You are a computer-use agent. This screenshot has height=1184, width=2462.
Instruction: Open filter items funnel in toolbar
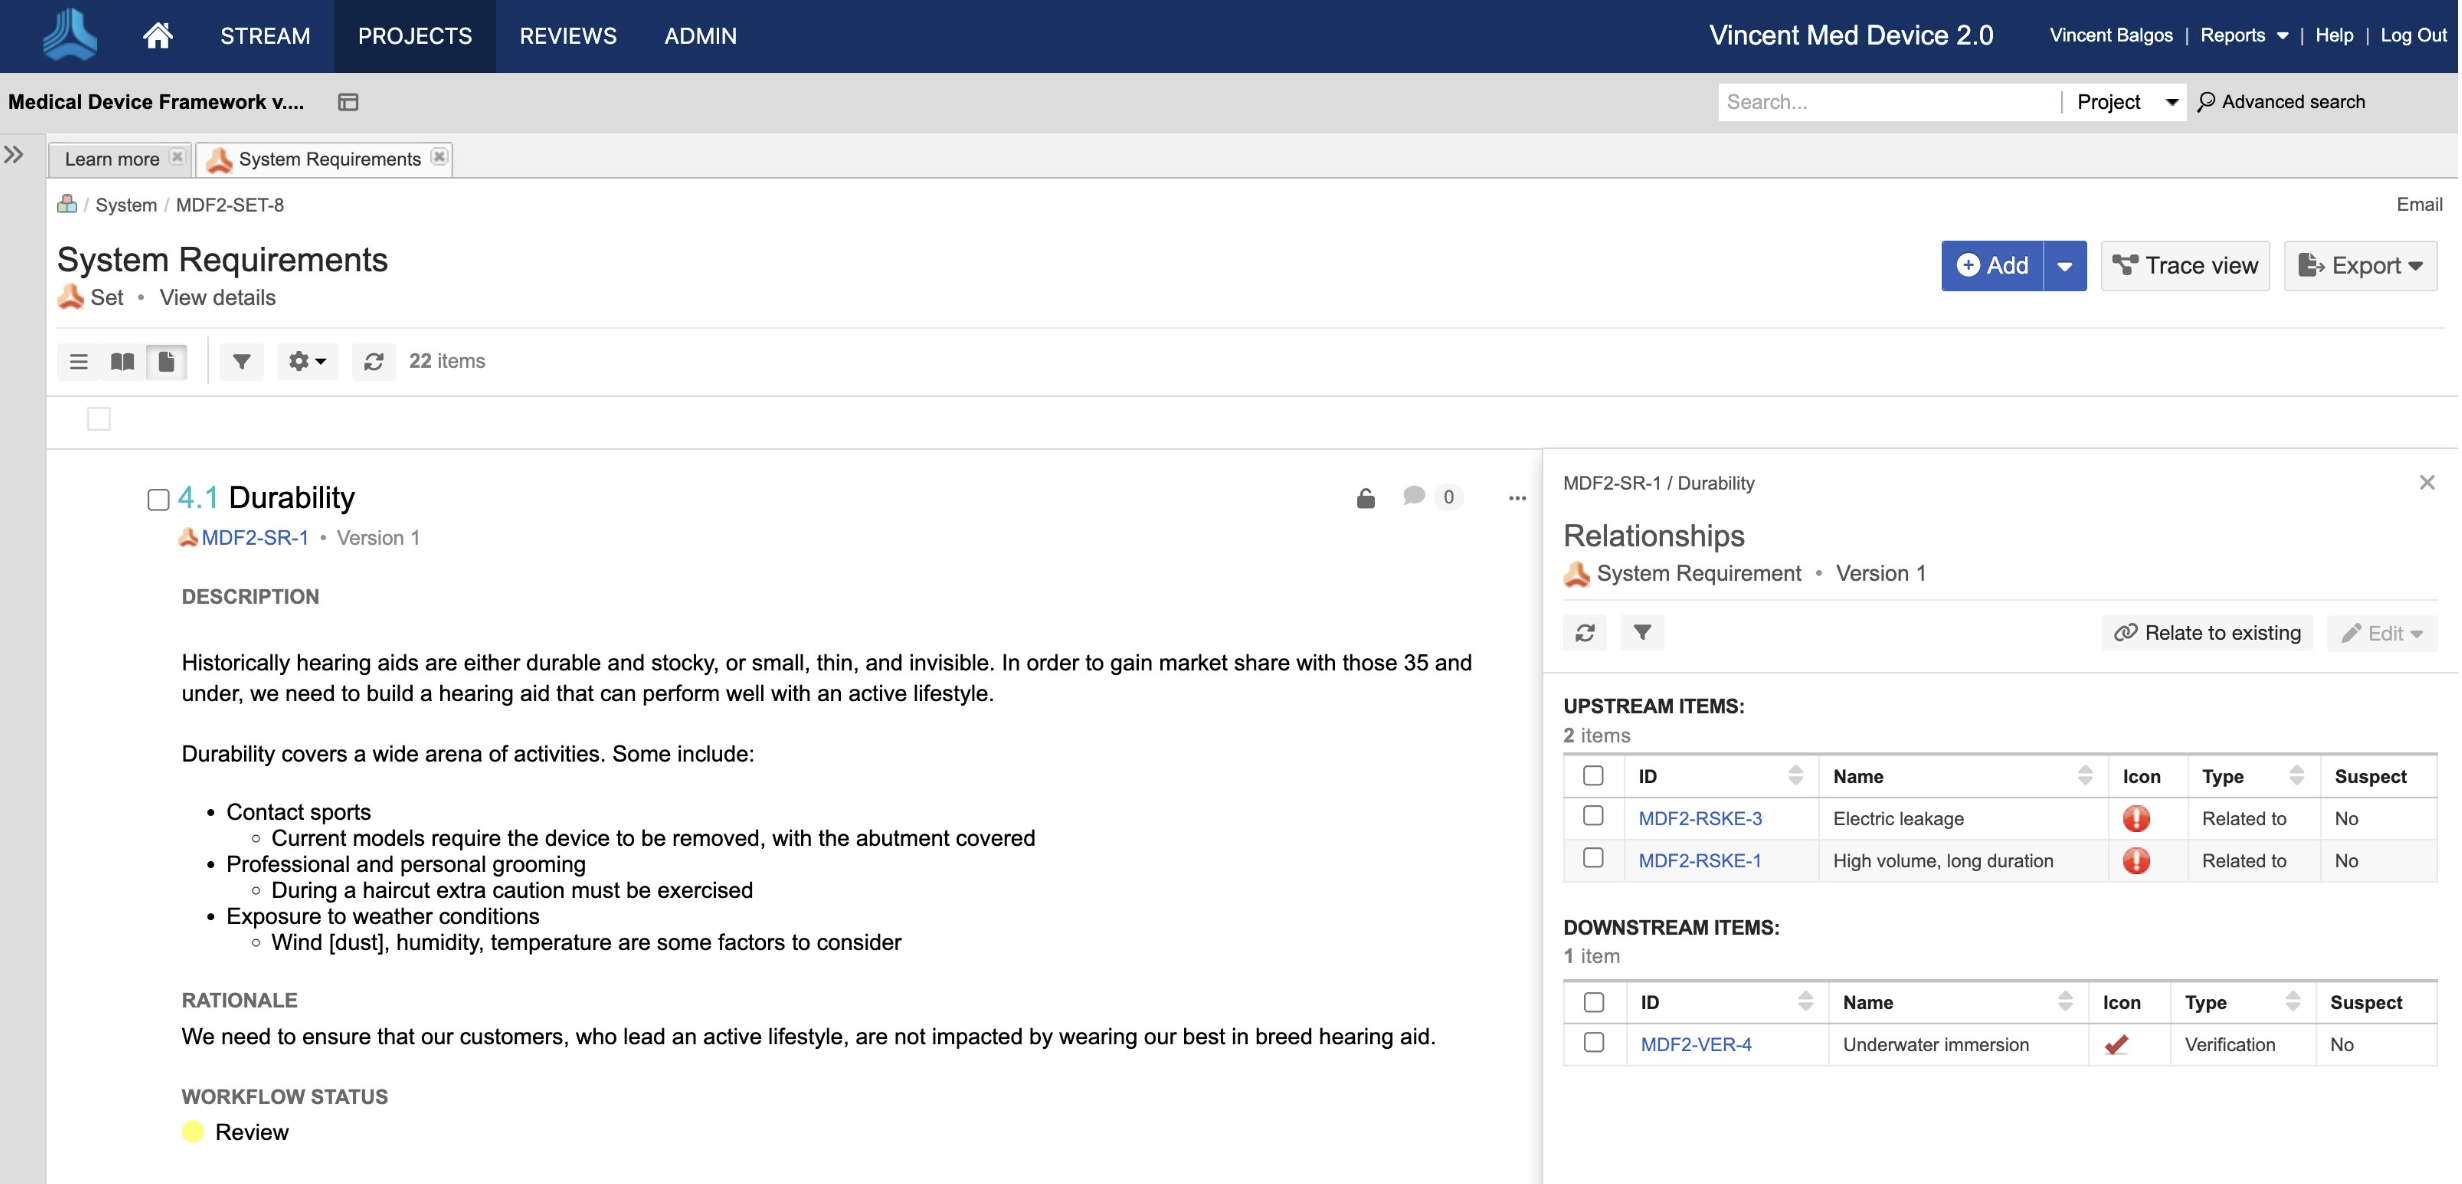[x=241, y=361]
